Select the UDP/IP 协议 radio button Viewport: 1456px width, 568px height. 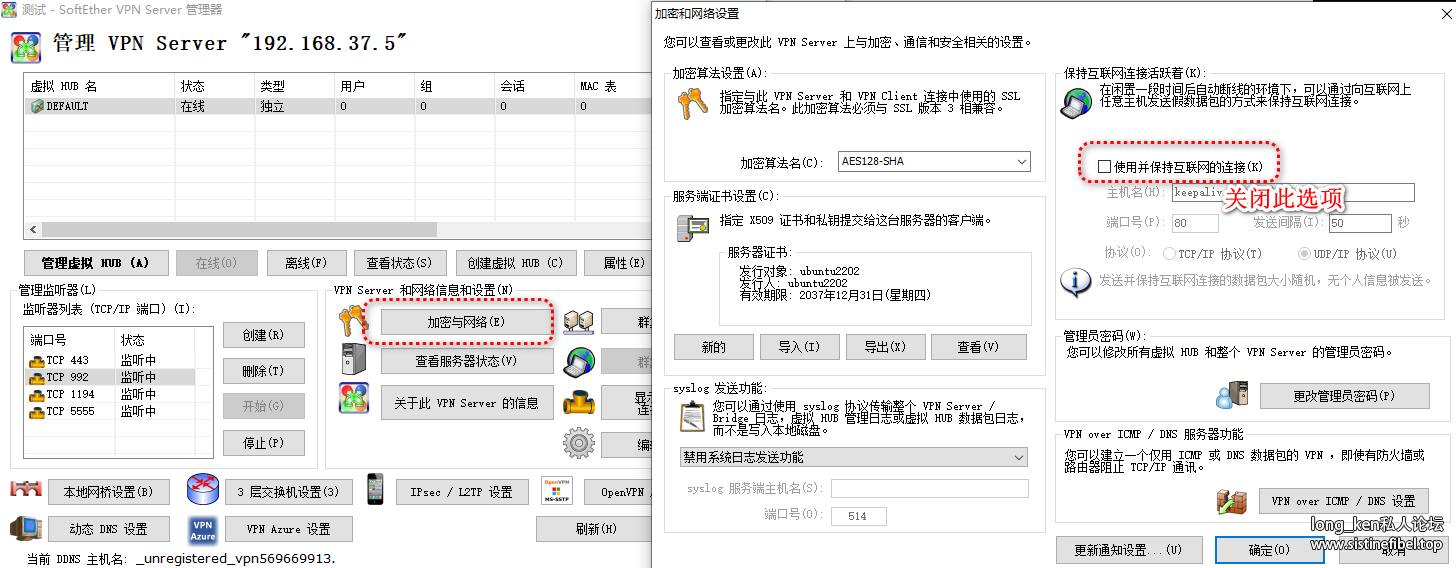[1304, 254]
